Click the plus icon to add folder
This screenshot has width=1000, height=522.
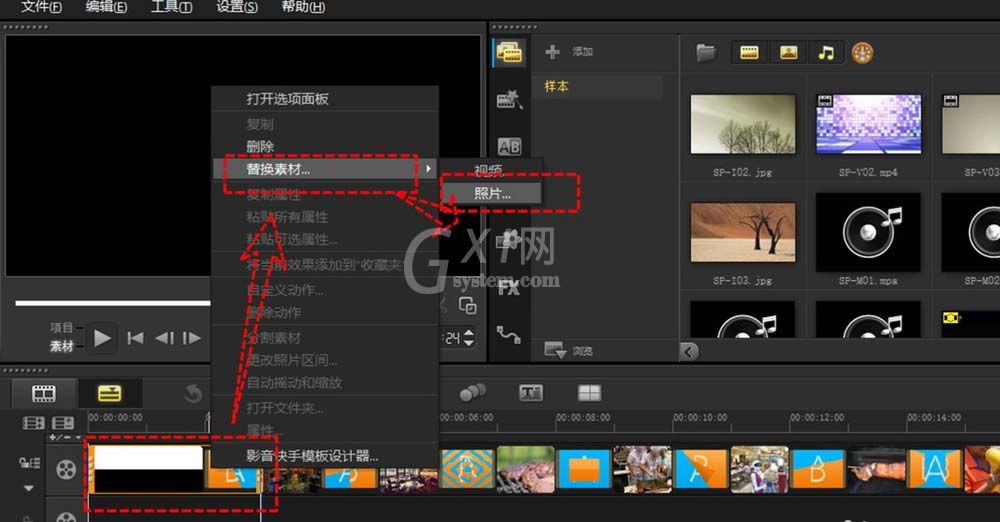pos(552,52)
